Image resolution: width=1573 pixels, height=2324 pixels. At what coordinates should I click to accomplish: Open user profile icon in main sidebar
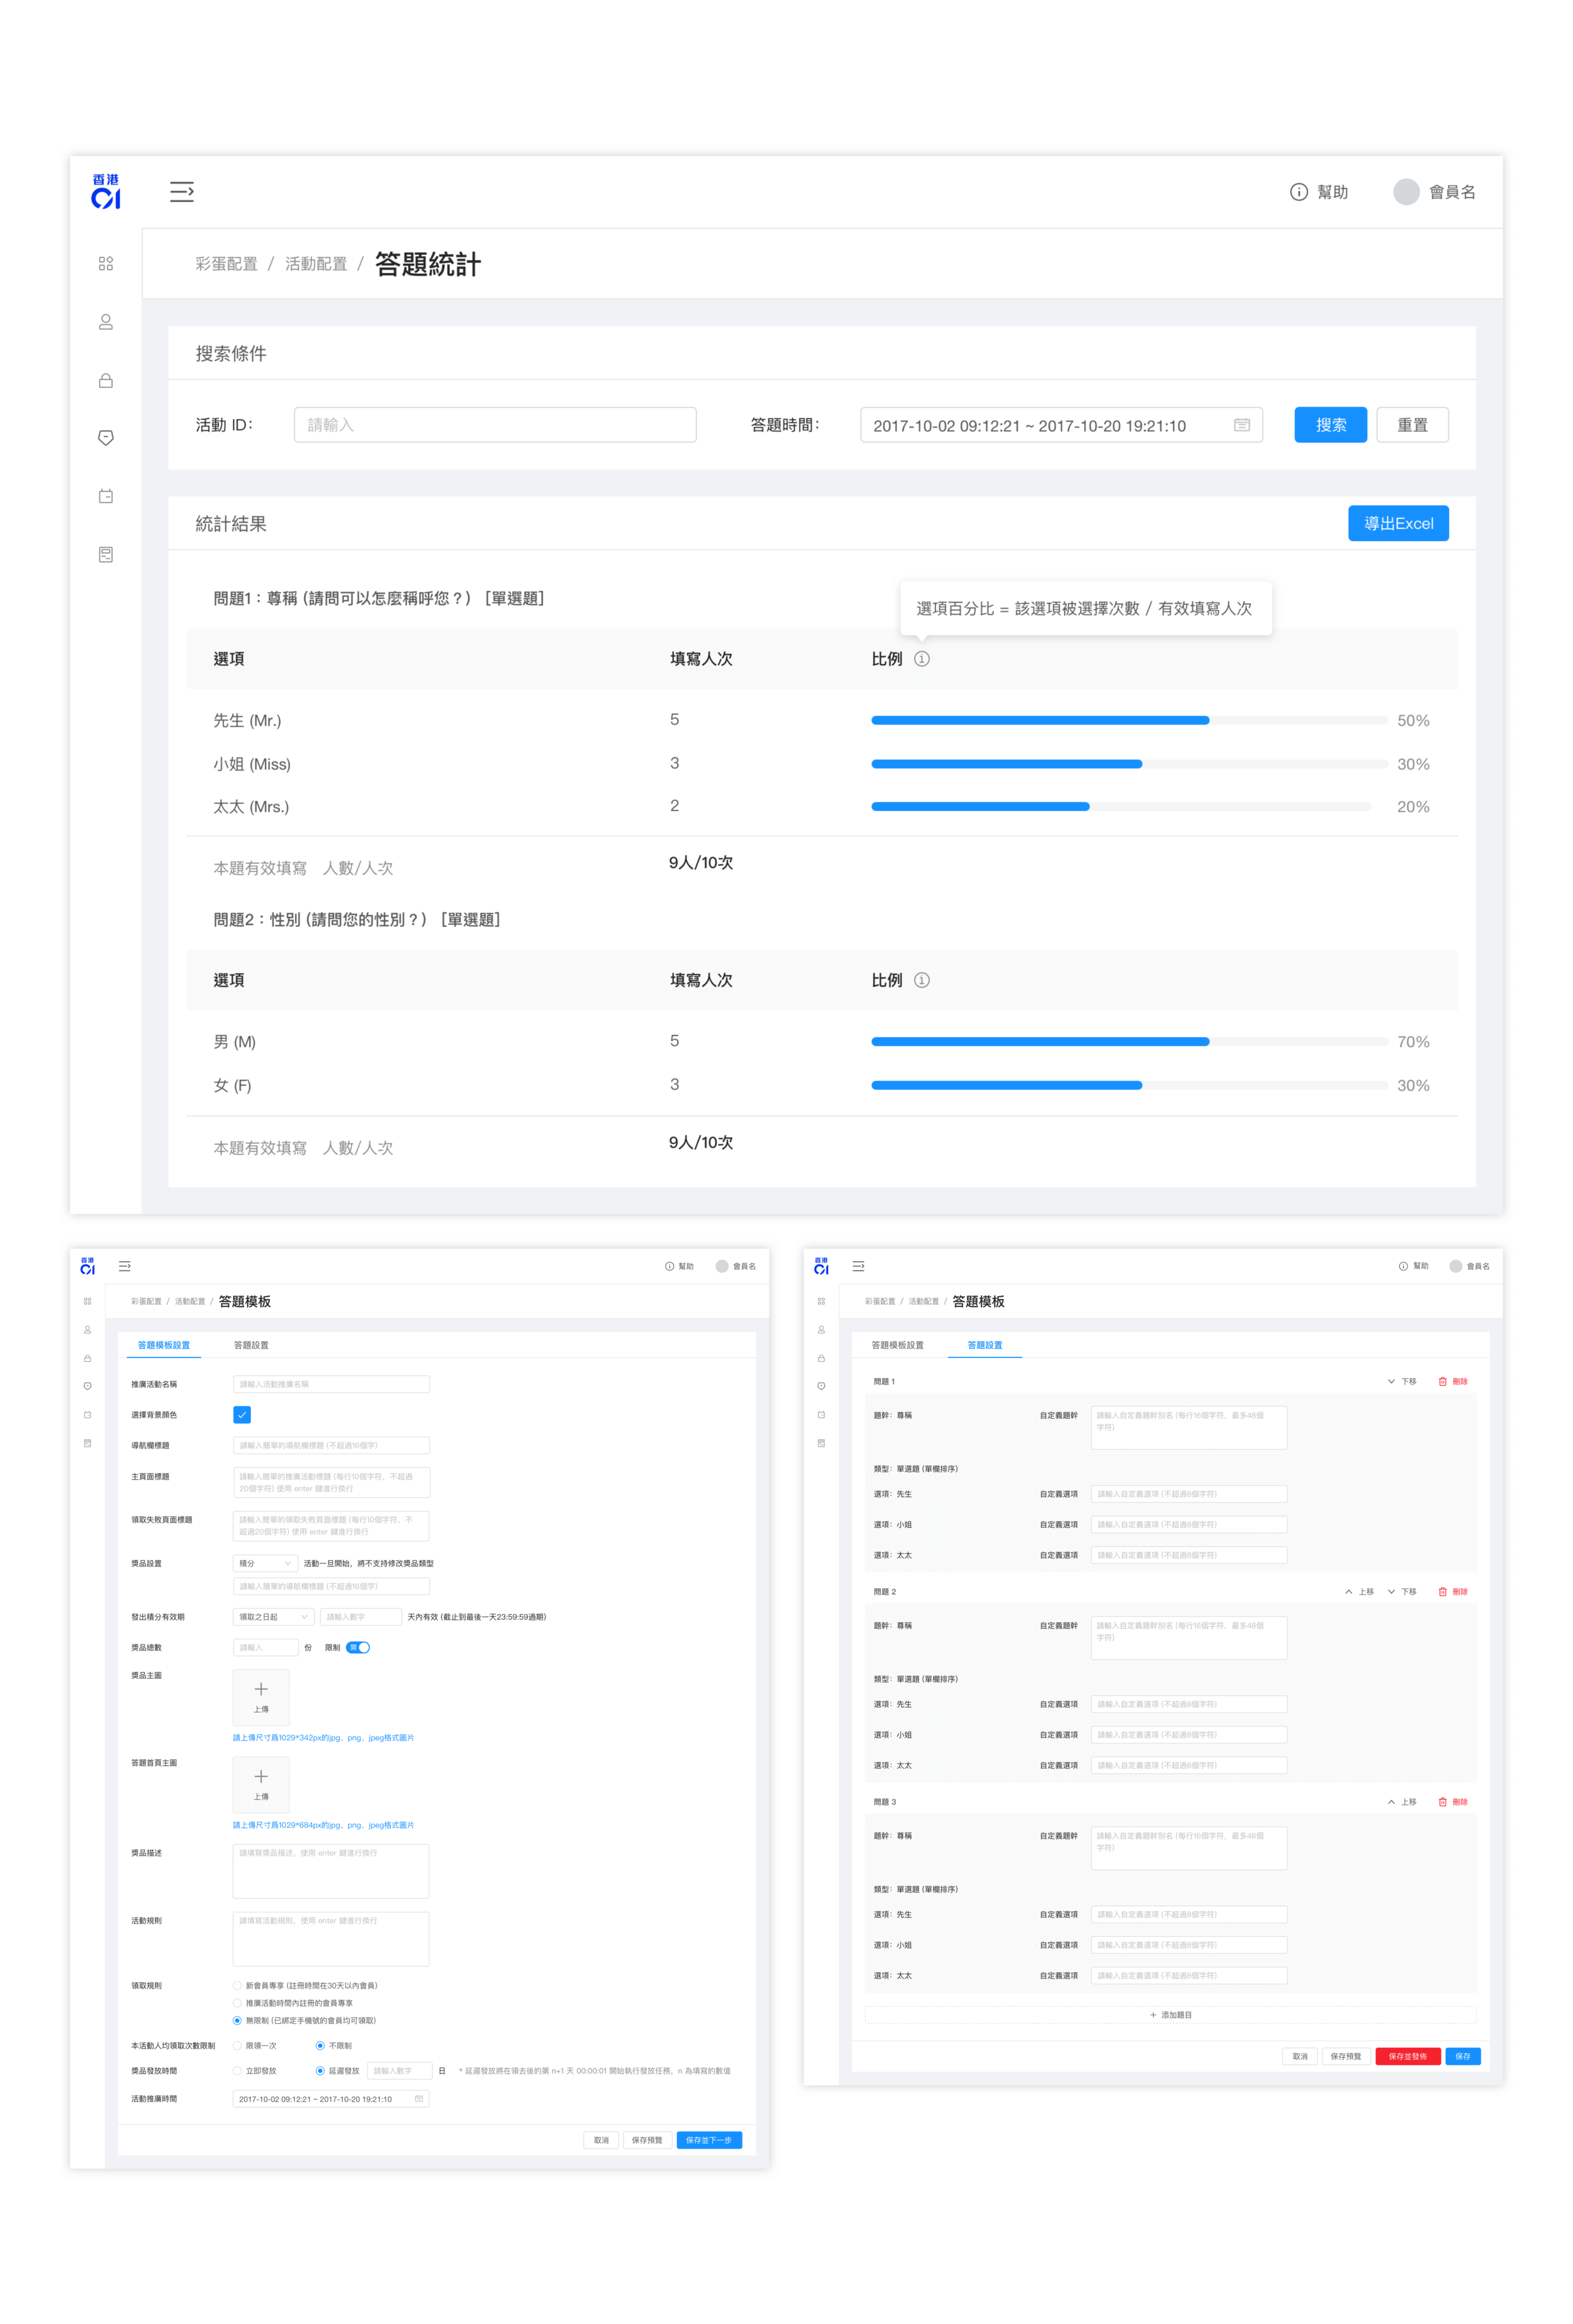tap(106, 322)
